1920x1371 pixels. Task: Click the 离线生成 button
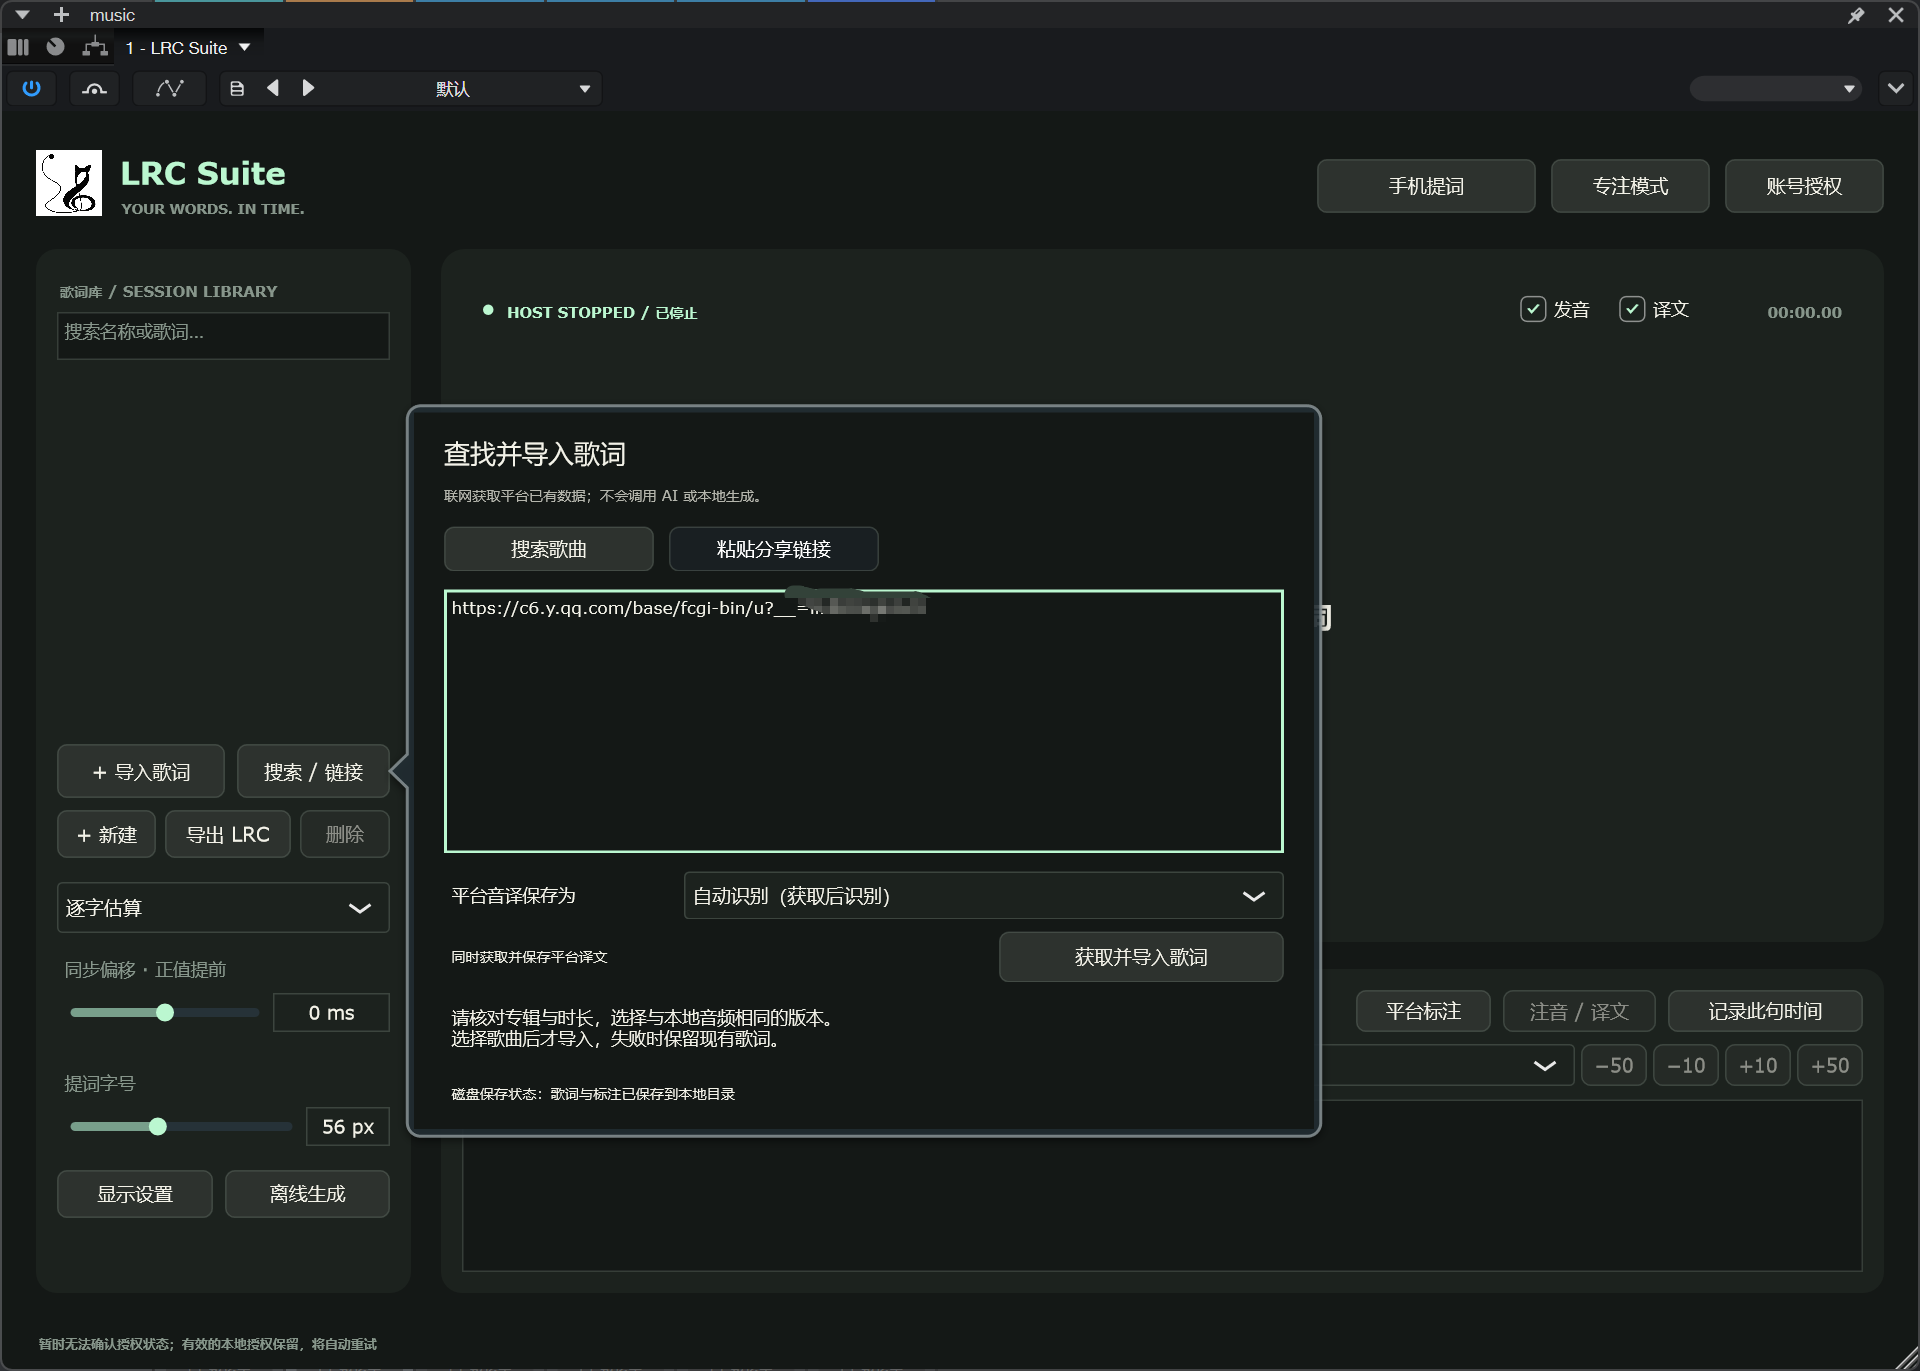[x=307, y=1194]
